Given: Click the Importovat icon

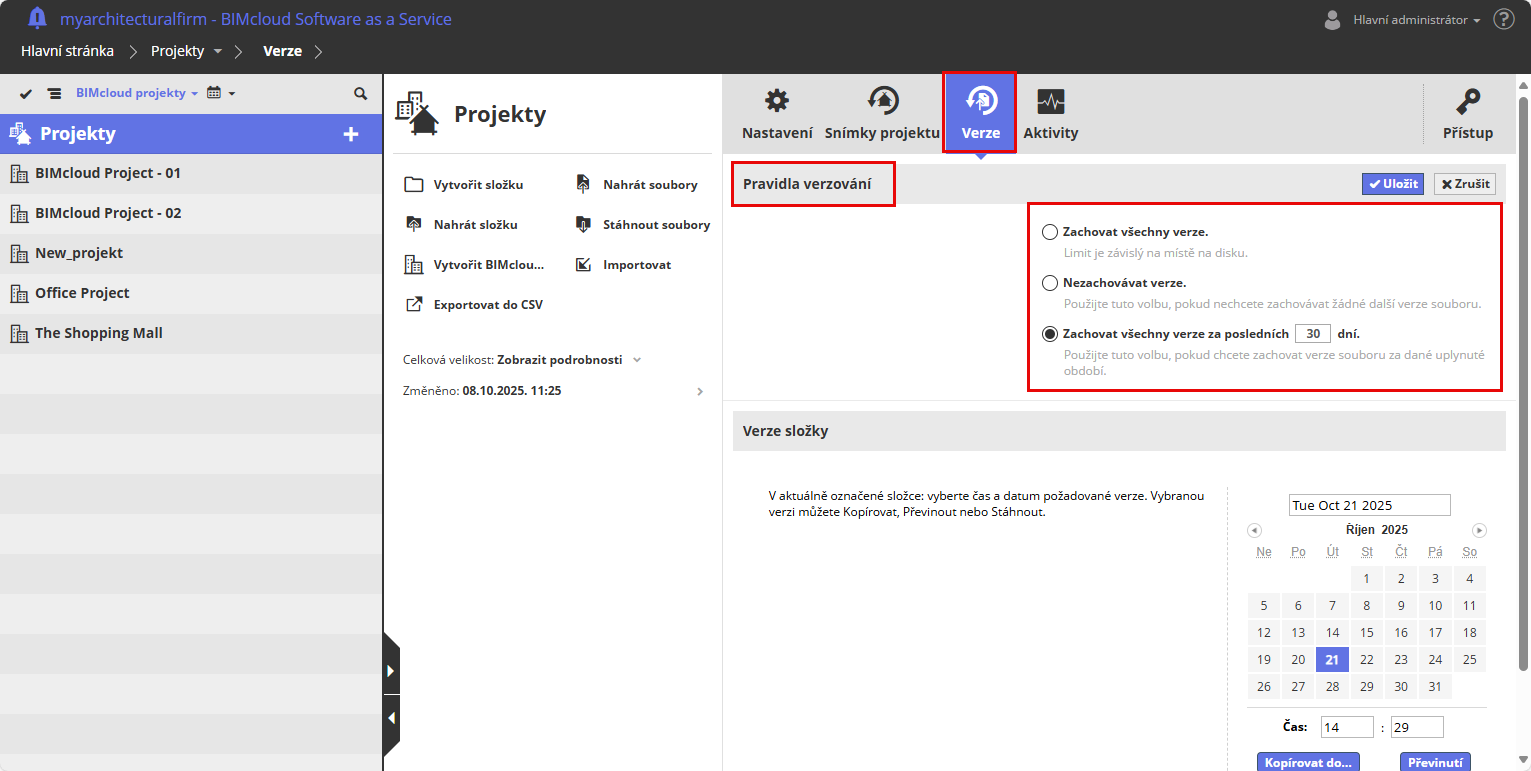Looking at the screenshot, I should coord(584,264).
